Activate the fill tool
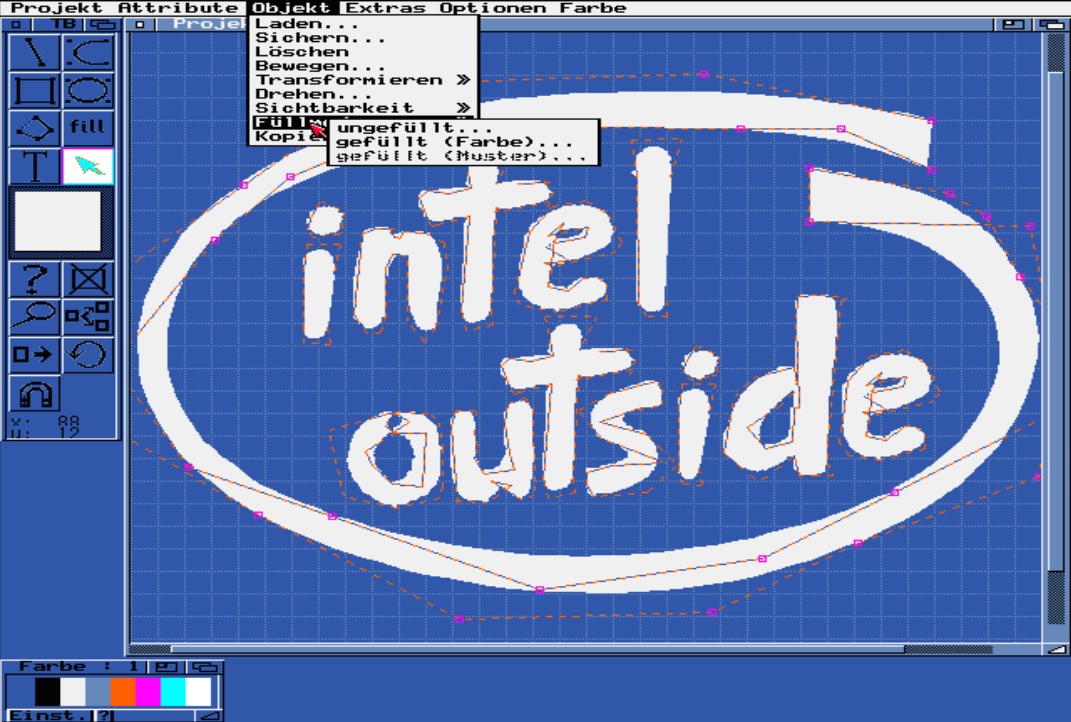The height and width of the screenshot is (722, 1071). pos(88,129)
